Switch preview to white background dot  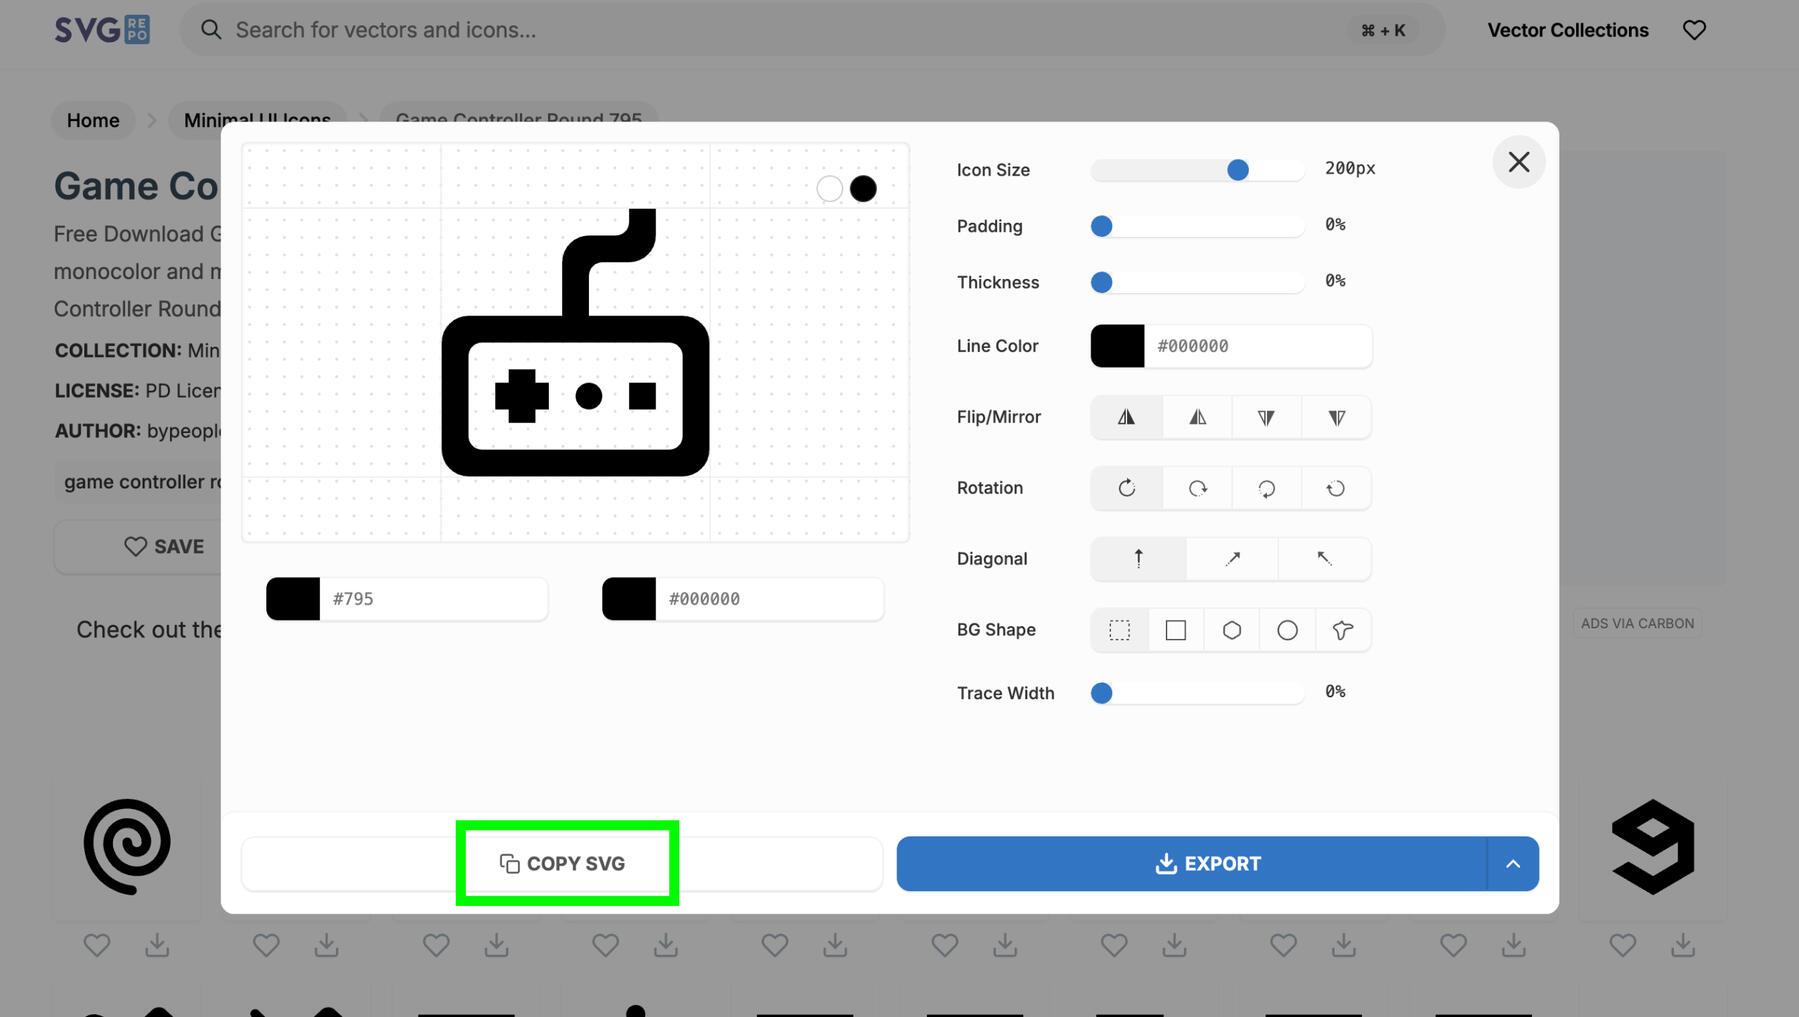click(829, 189)
